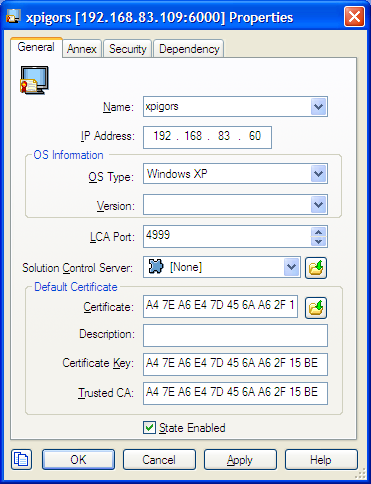Click the Certificate Key field
This screenshot has height=484, width=371.
[235, 364]
